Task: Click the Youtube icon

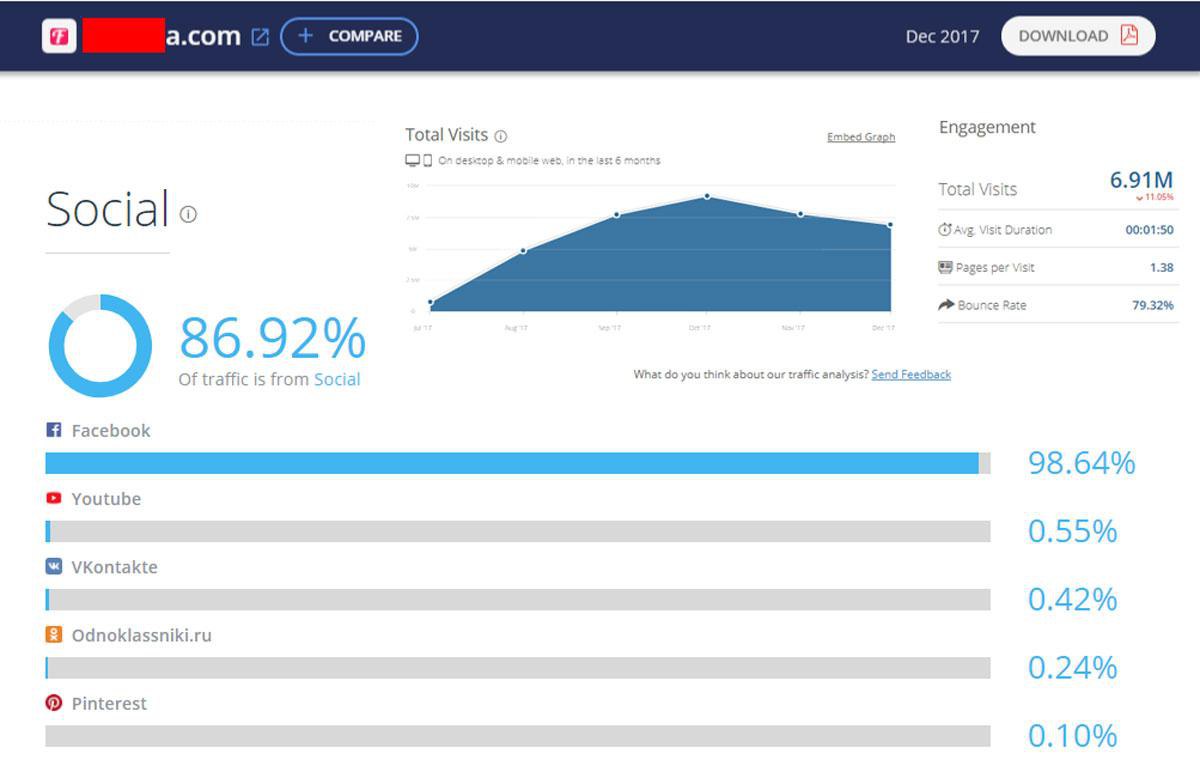Action: (54, 498)
